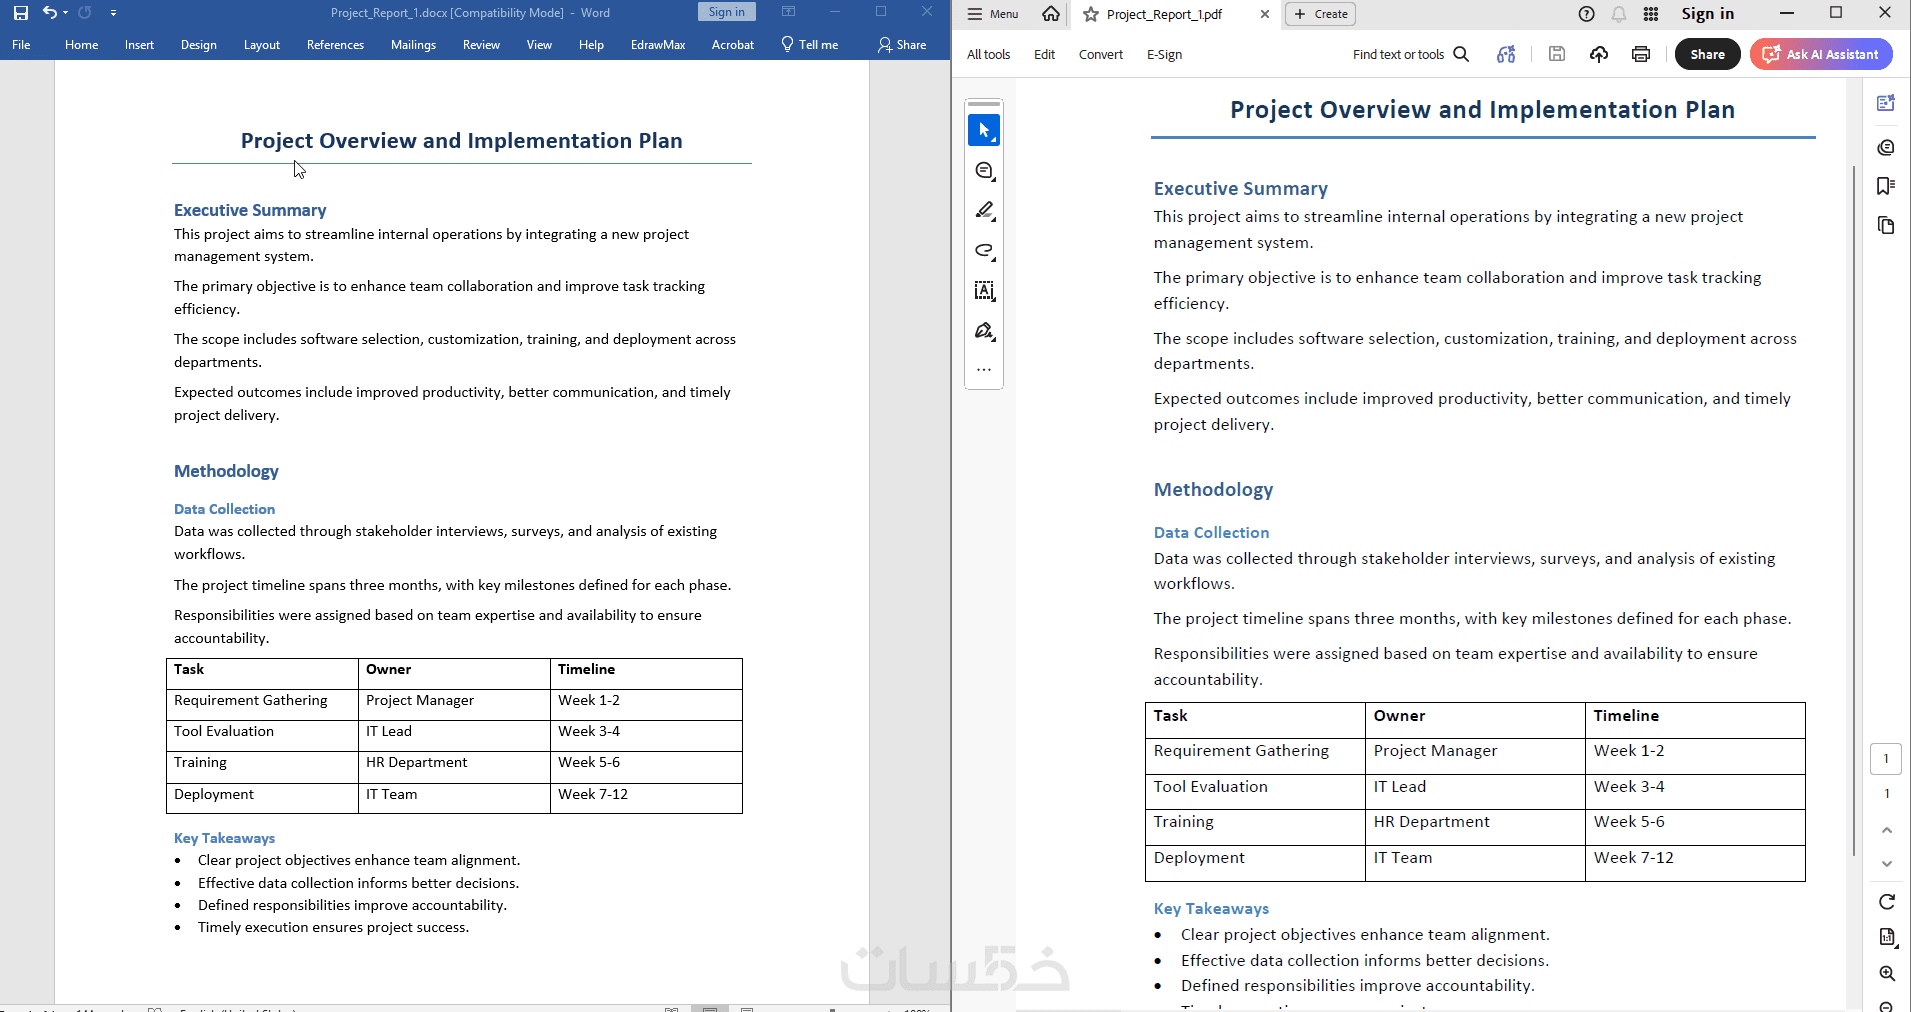
Task: Switch to the Home ribbon tab in Word
Action: (81, 45)
